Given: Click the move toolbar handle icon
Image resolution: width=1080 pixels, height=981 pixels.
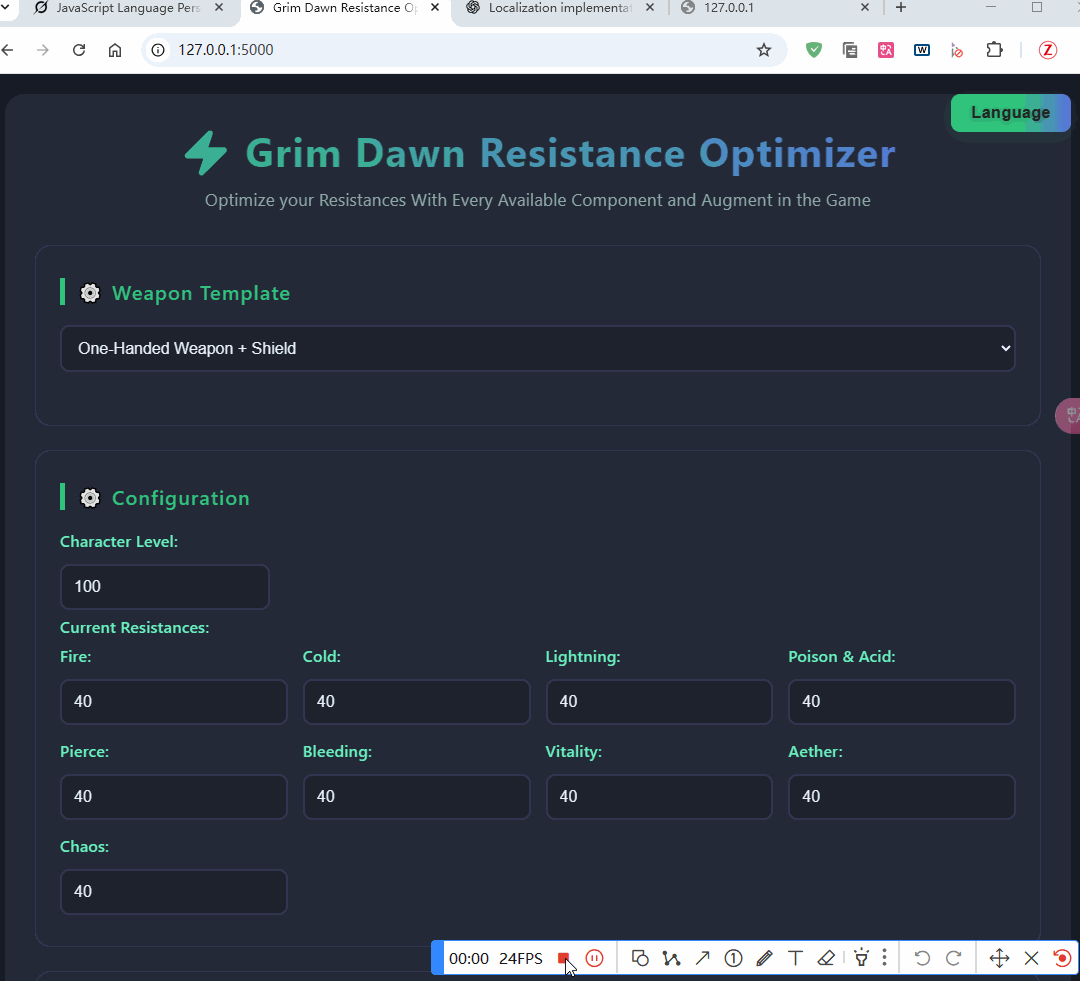Looking at the screenshot, I should click(999, 958).
